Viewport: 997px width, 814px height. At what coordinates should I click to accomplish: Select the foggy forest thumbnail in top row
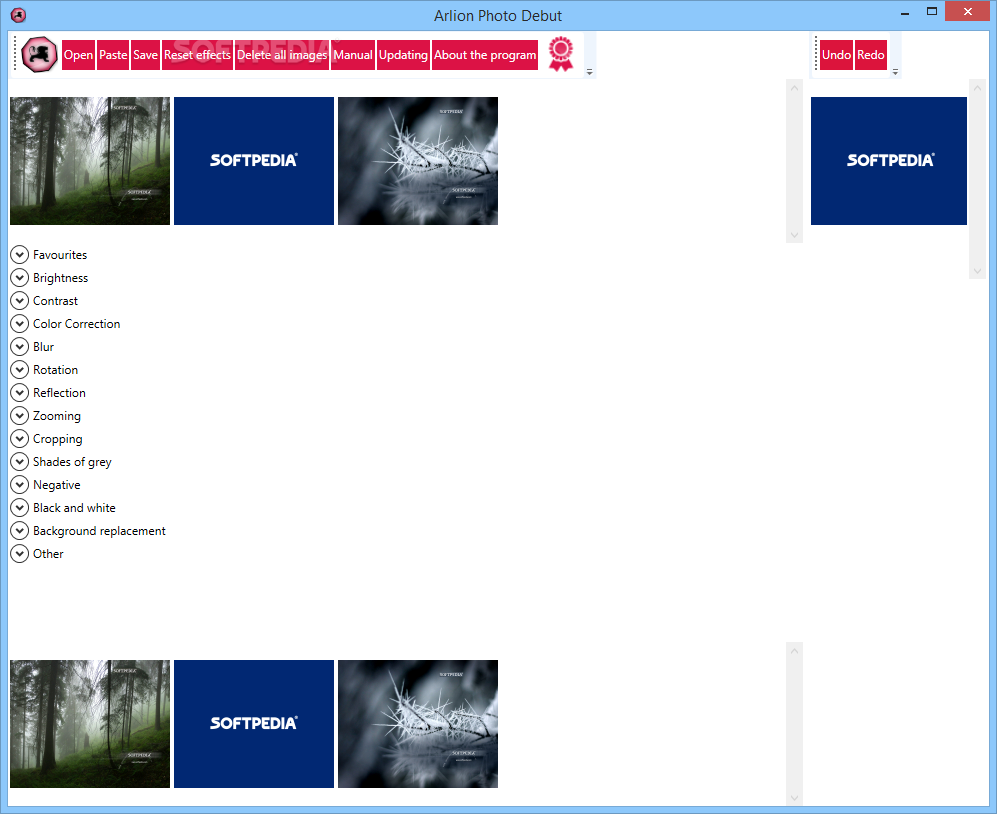(90, 161)
